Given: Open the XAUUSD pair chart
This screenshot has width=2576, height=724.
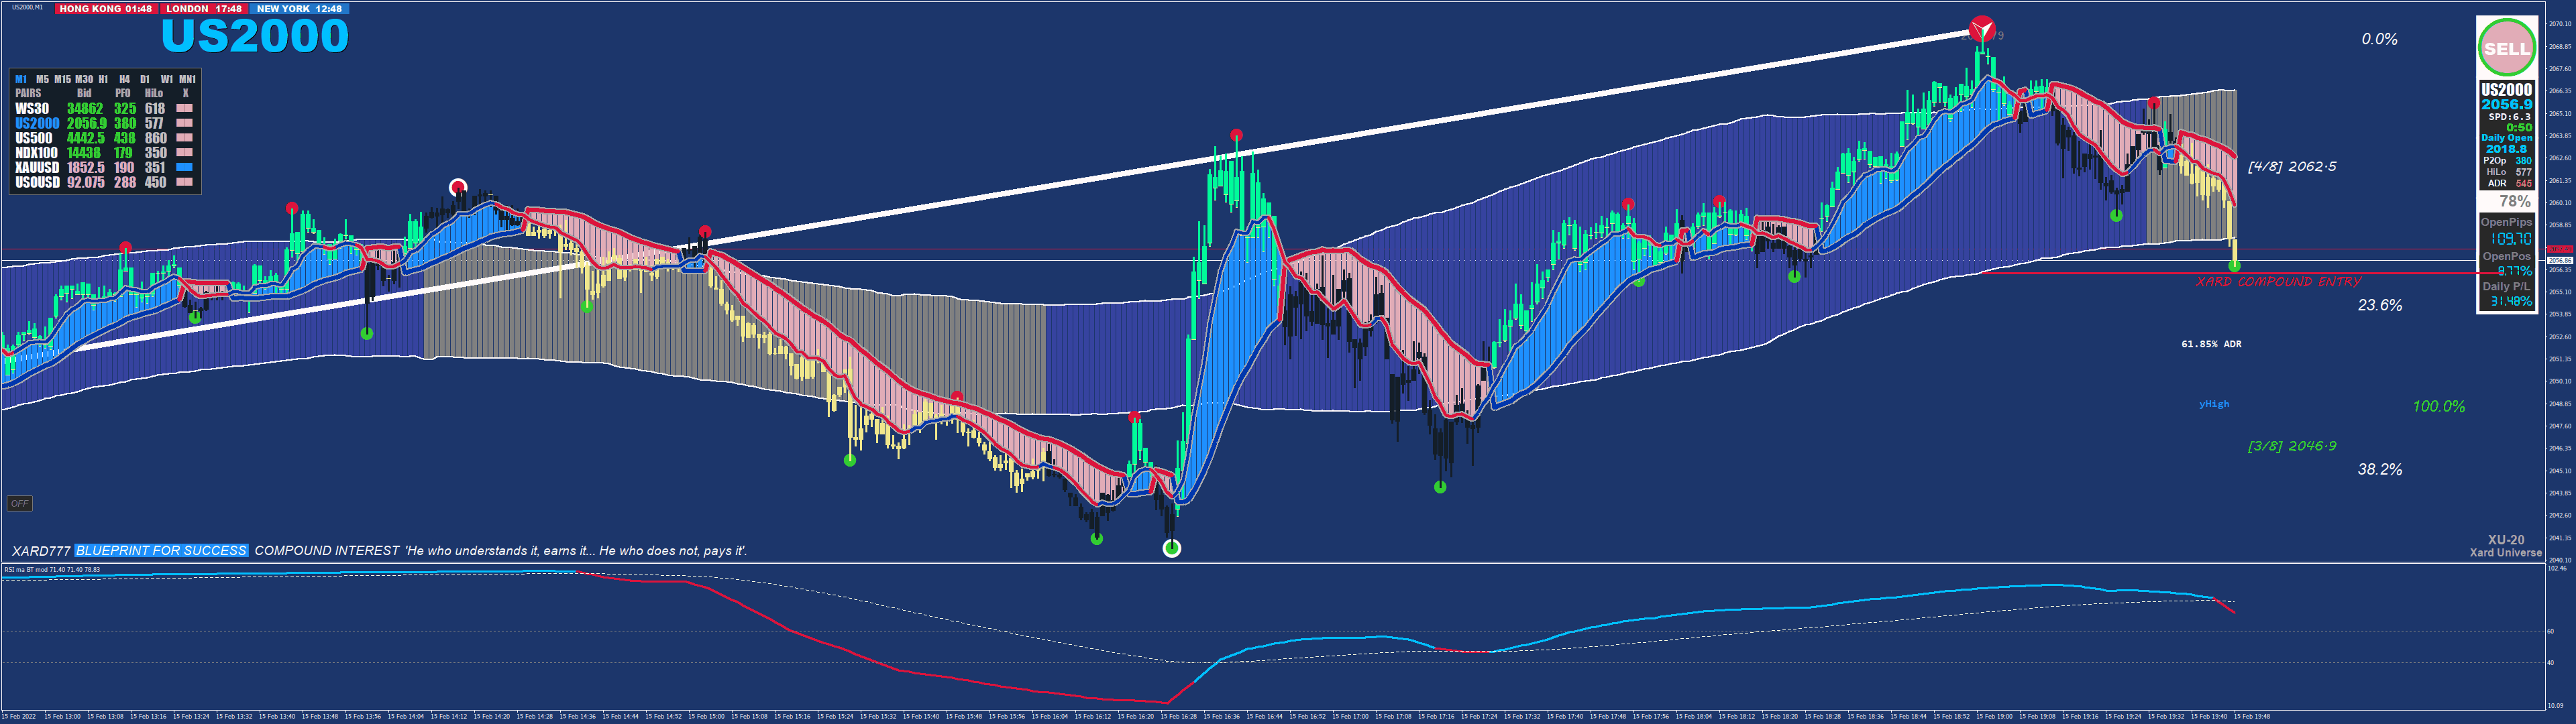Looking at the screenshot, I should [x=37, y=168].
